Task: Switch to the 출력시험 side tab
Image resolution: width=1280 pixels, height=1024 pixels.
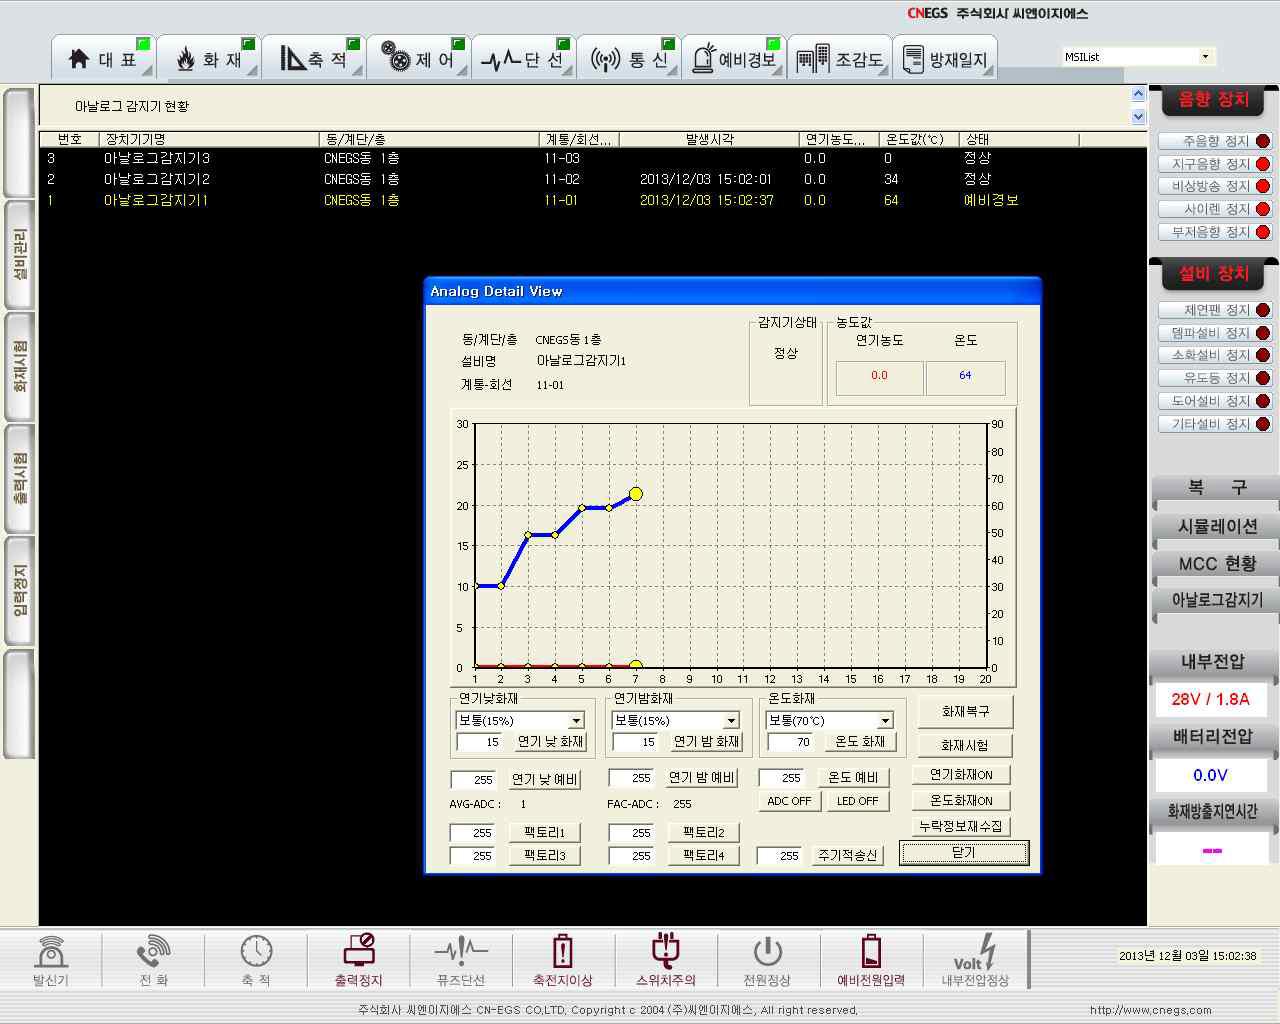Action: 19,479
